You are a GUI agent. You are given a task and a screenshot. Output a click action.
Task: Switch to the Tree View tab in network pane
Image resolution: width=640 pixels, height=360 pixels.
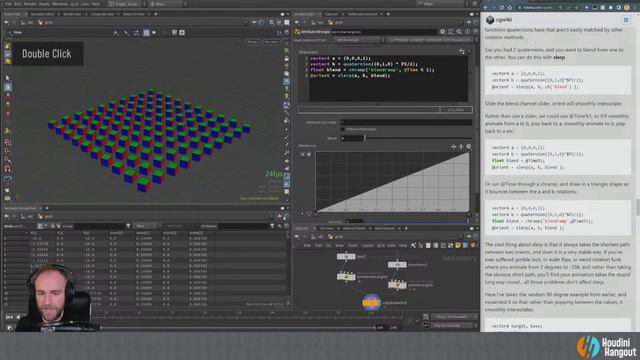(x=326, y=228)
